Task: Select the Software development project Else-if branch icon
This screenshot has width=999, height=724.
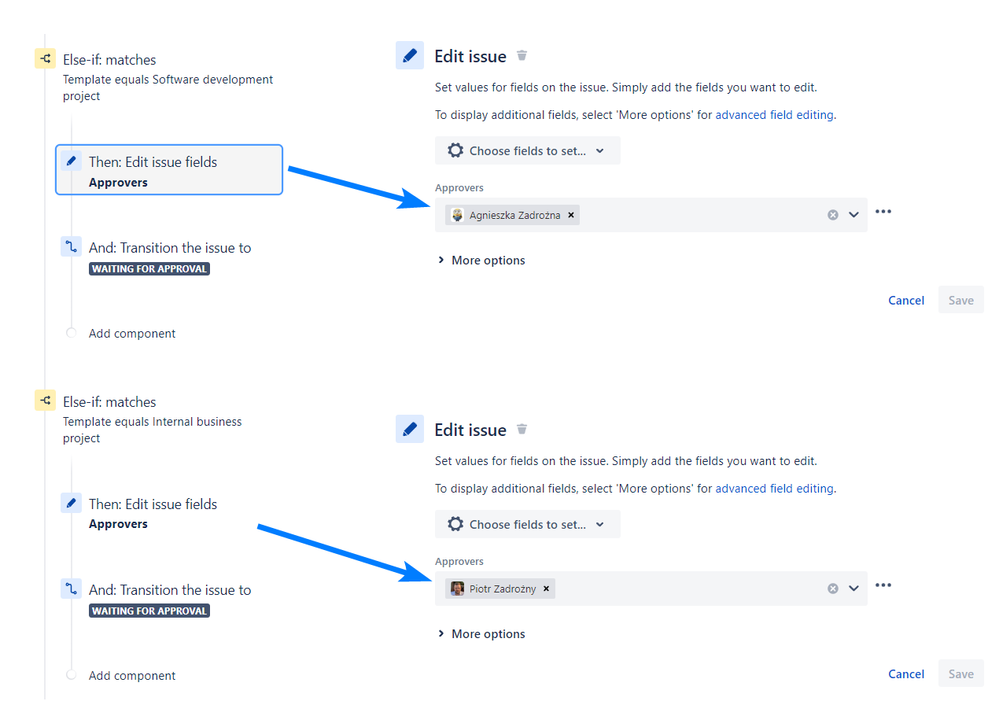Action: 45,60
